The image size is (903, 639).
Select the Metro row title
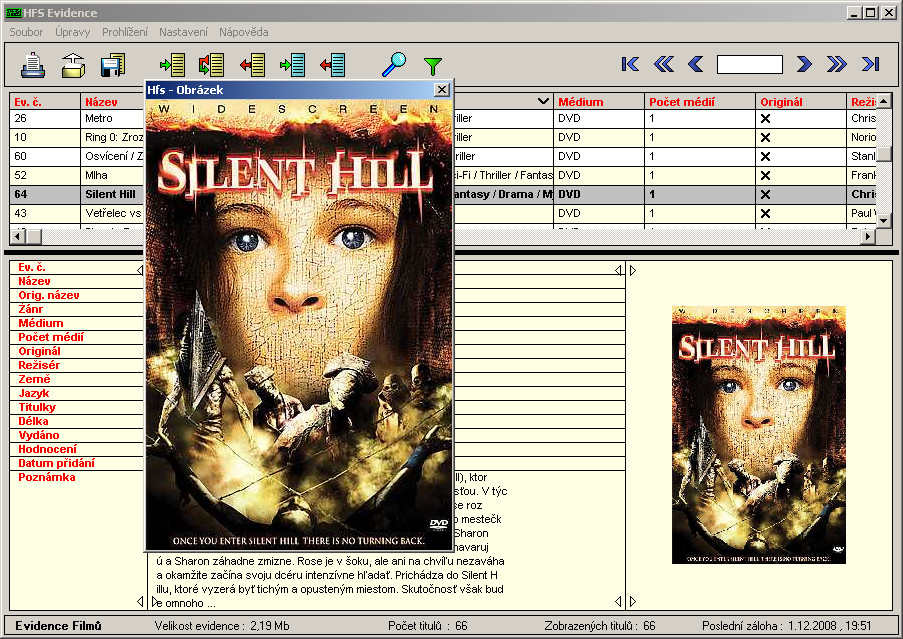(x=99, y=119)
